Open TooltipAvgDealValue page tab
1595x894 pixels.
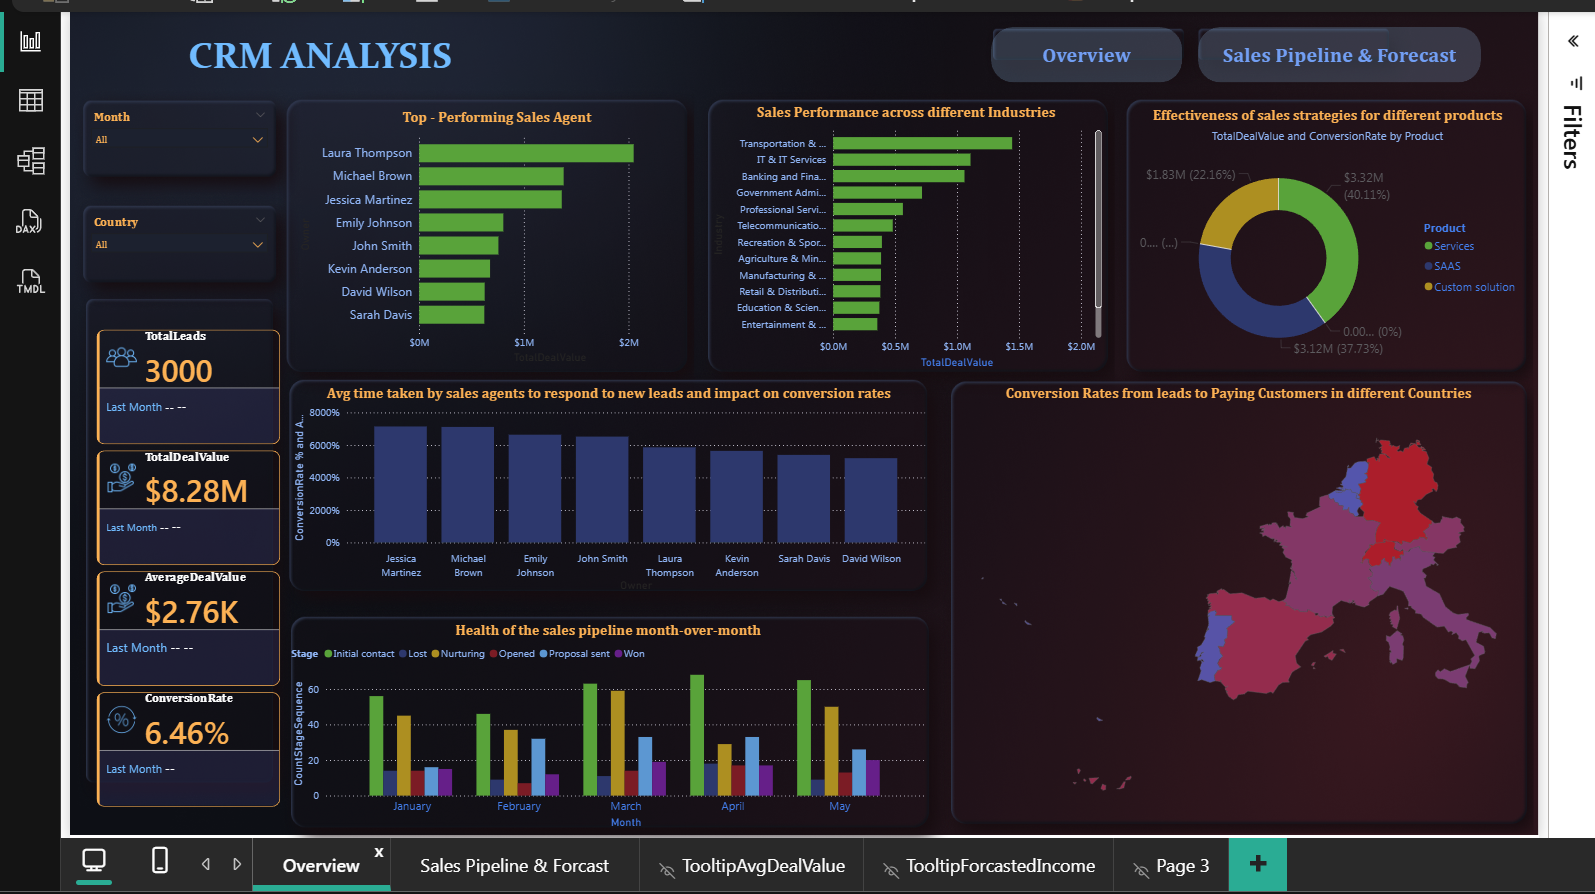[x=751, y=866]
